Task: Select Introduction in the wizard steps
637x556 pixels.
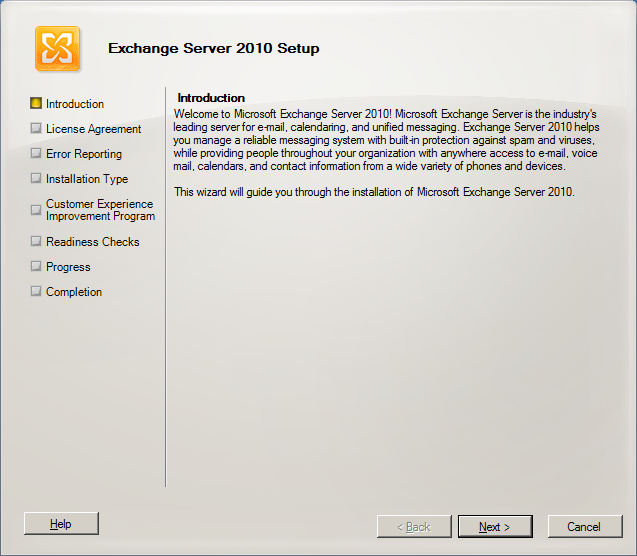Action: (75, 104)
